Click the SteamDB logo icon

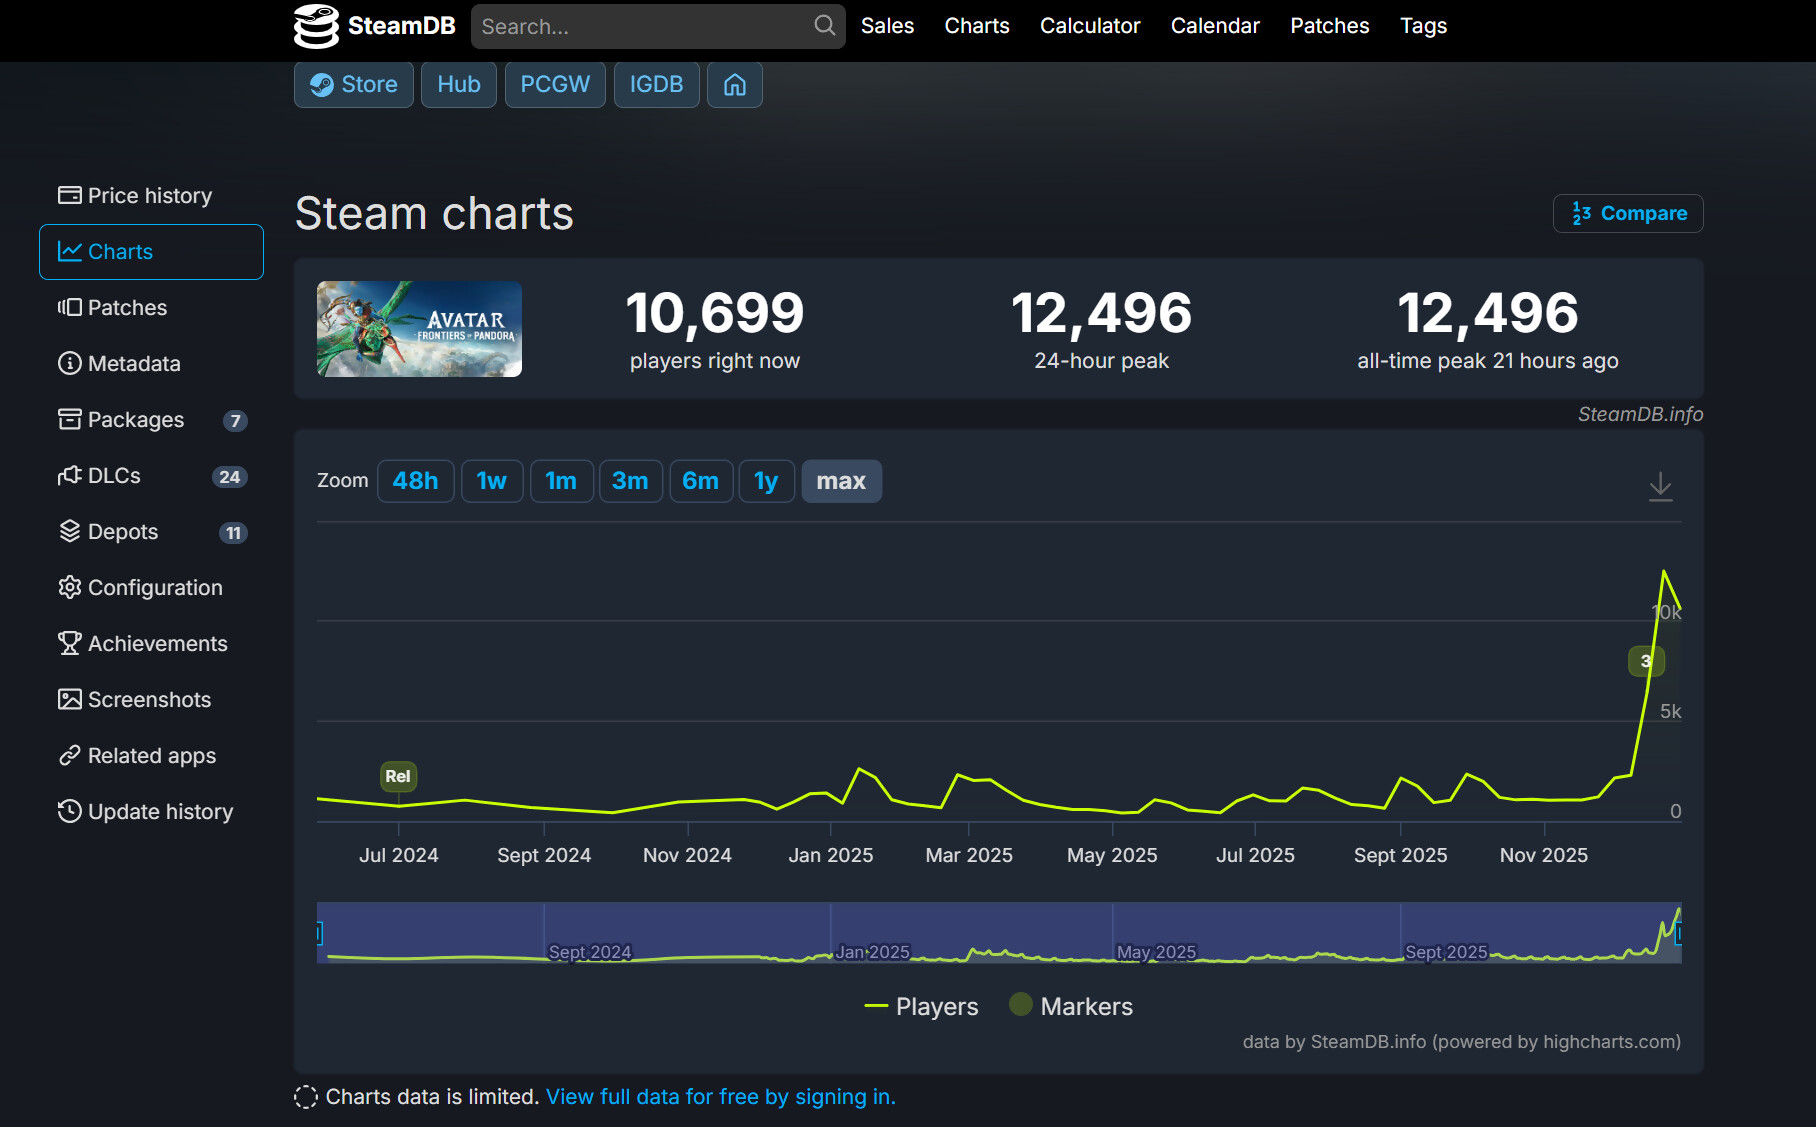tap(316, 26)
